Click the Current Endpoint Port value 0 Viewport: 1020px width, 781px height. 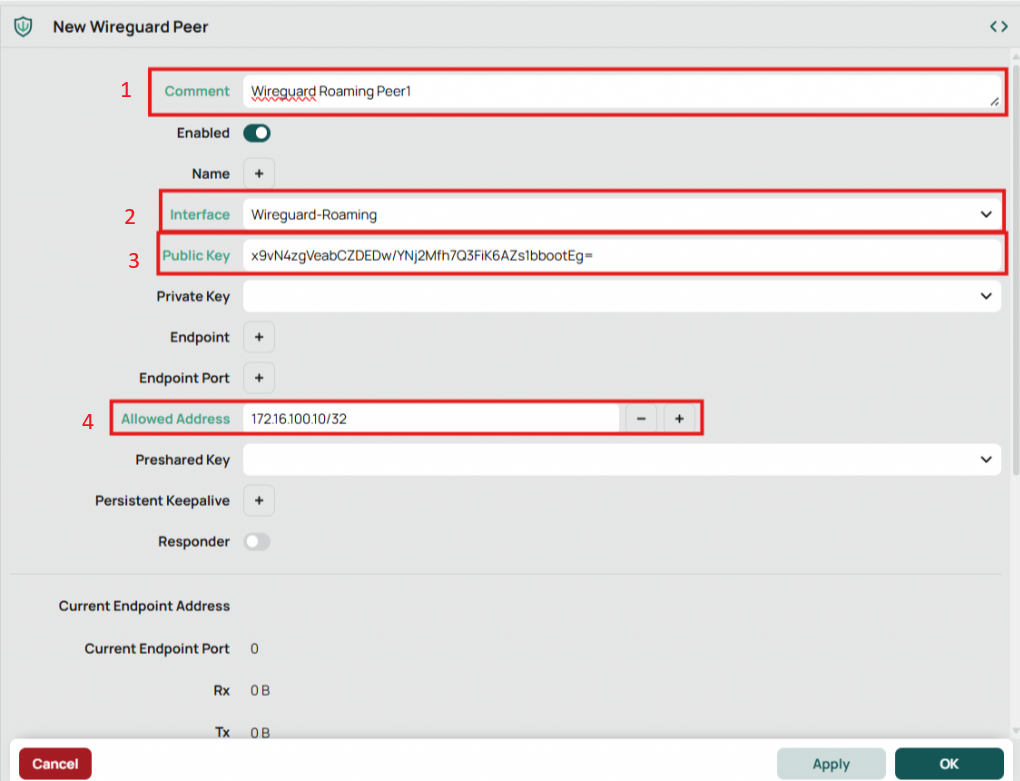254,649
